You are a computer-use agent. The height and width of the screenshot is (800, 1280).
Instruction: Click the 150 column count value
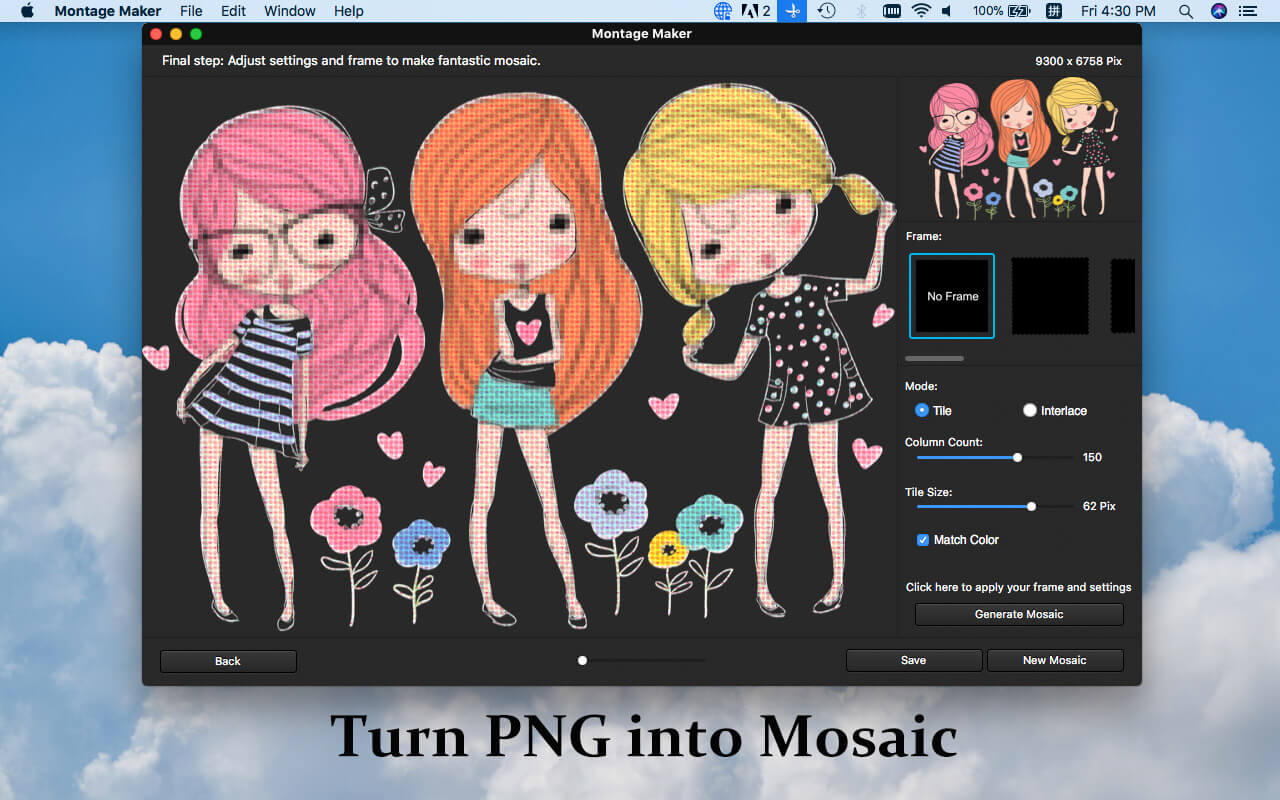pyautogui.click(x=1092, y=457)
